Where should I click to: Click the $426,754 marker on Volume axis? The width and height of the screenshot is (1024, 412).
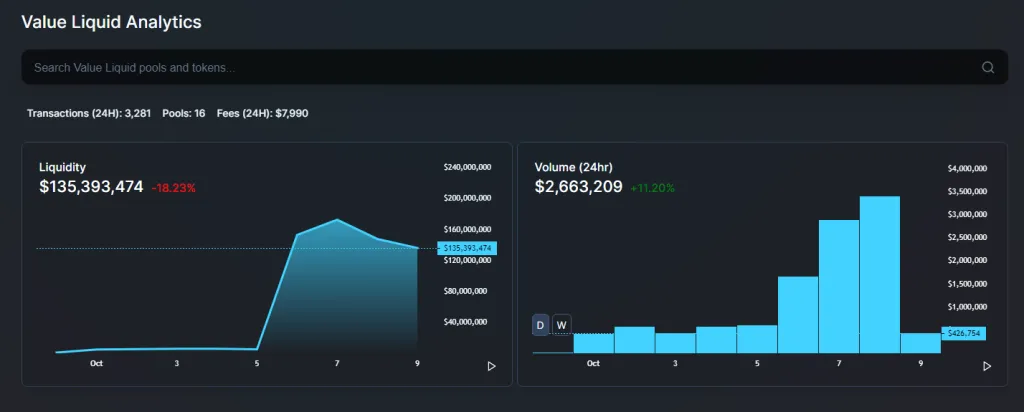[x=964, y=333]
